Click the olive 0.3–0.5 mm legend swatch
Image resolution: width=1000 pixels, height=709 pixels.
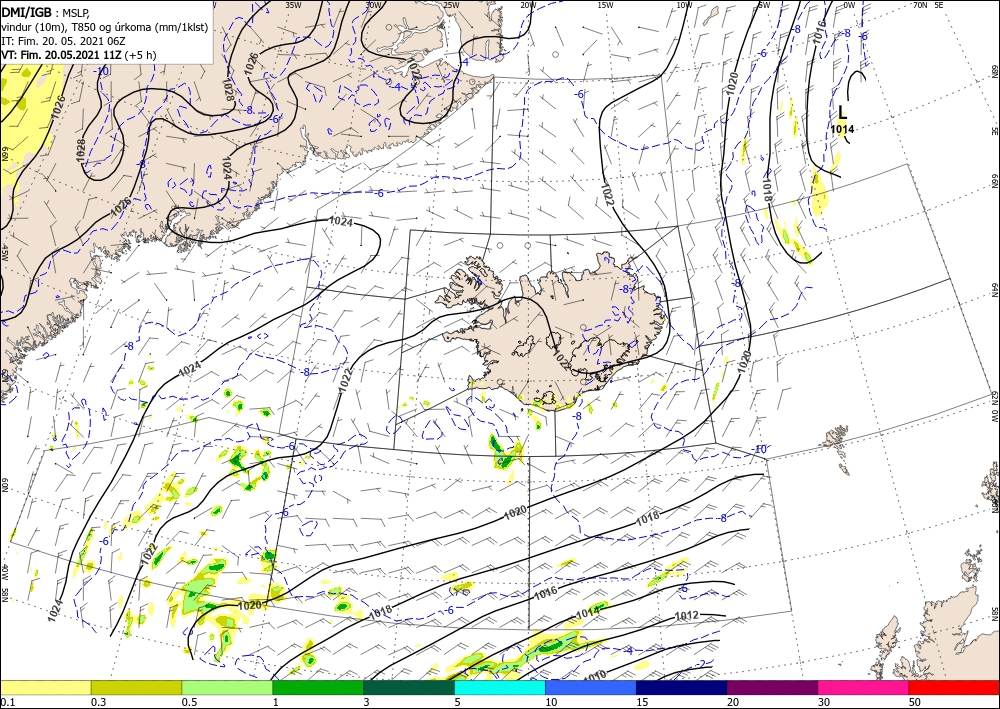(136, 687)
